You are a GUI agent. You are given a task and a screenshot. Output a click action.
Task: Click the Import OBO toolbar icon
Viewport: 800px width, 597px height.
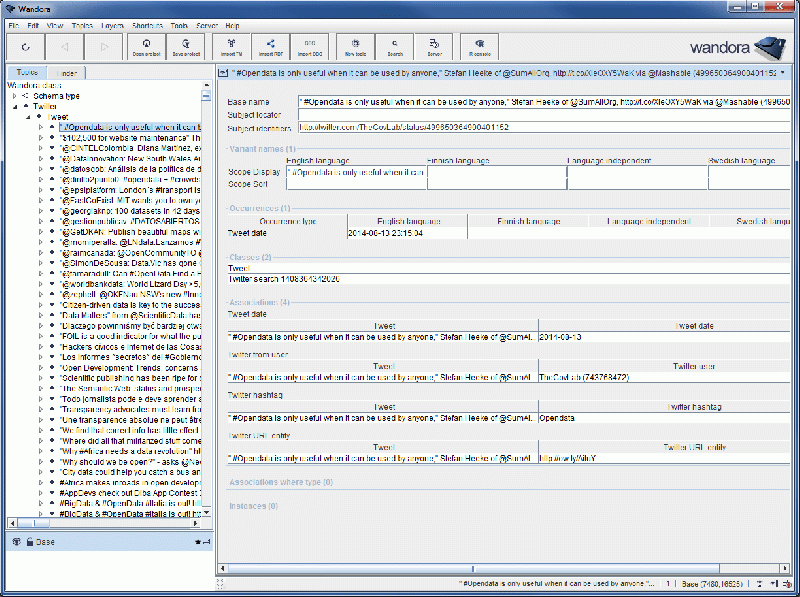(309, 47)
